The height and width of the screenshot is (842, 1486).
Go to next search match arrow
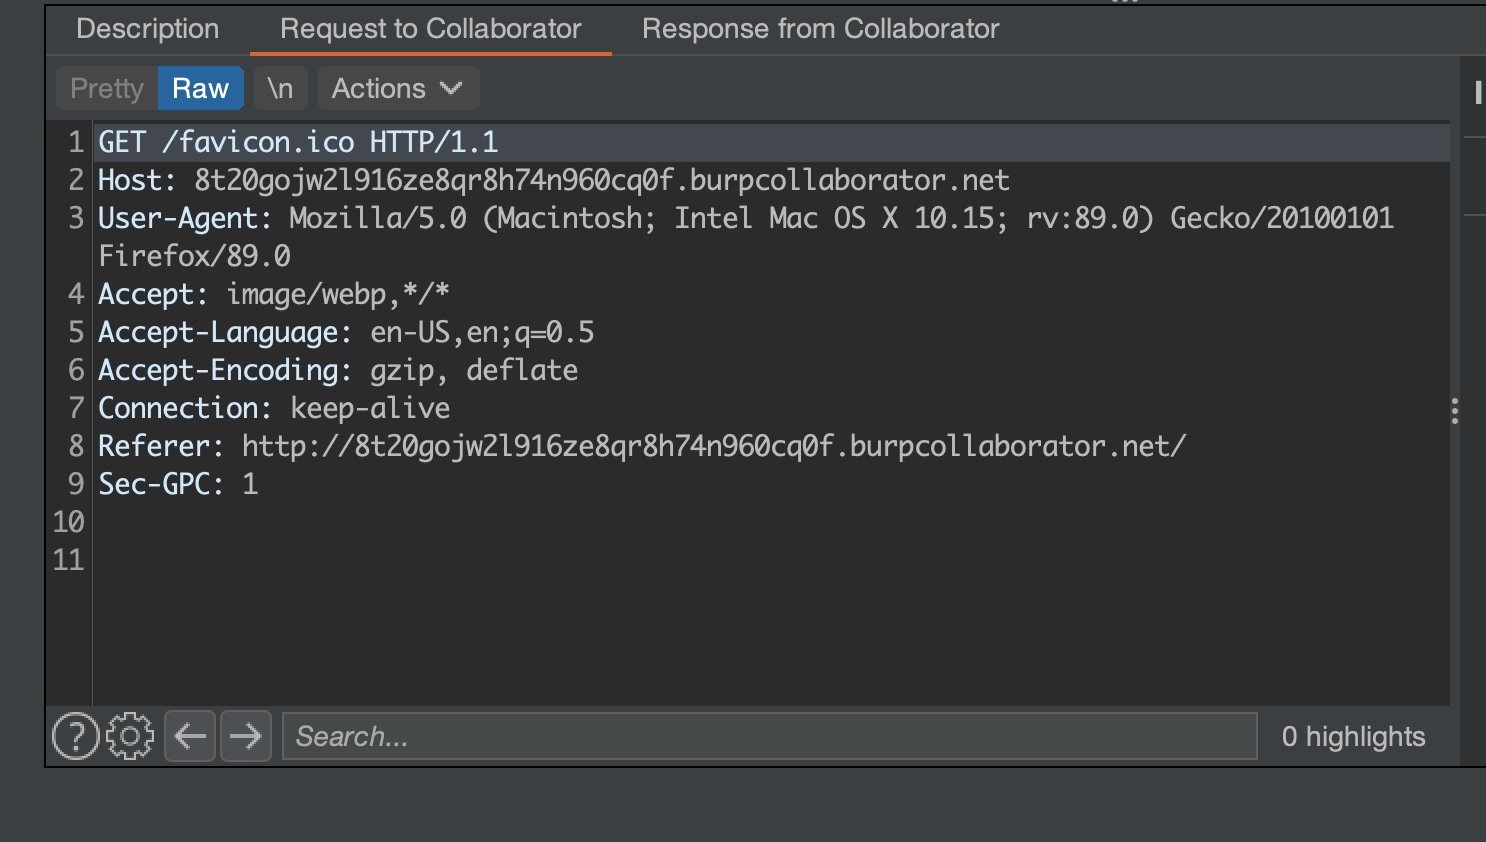click(245, 737)
